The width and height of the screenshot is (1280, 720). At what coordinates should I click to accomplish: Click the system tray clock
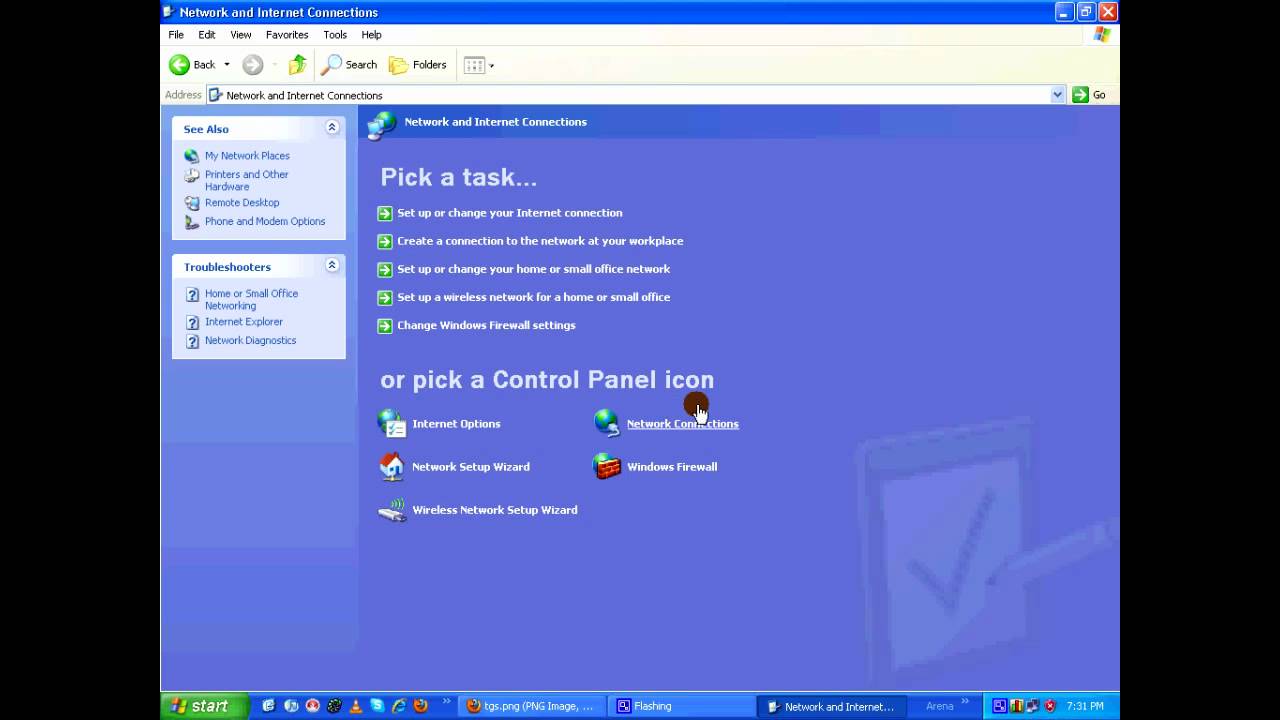(1085, 706)
